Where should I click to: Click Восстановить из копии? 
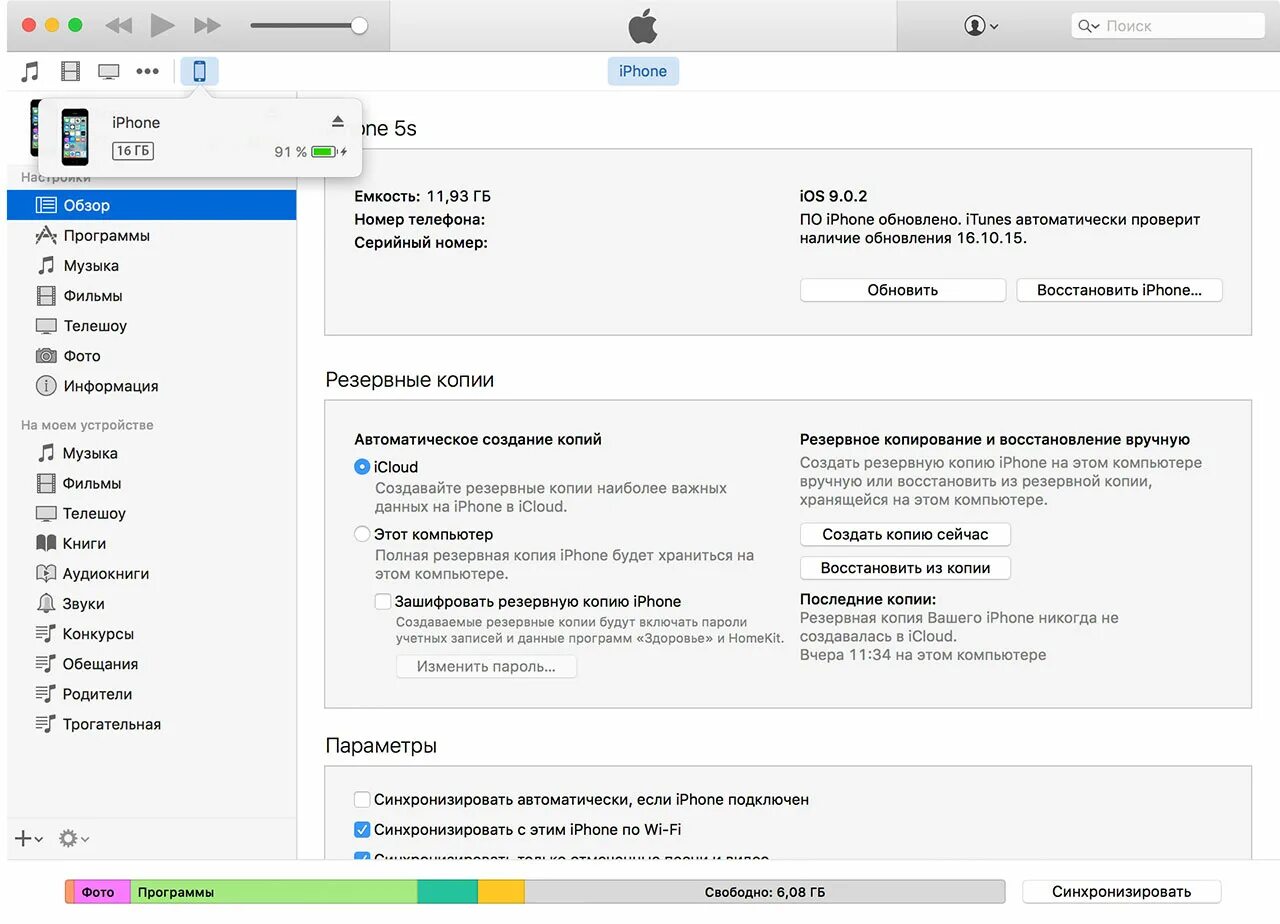coord(905,568)
